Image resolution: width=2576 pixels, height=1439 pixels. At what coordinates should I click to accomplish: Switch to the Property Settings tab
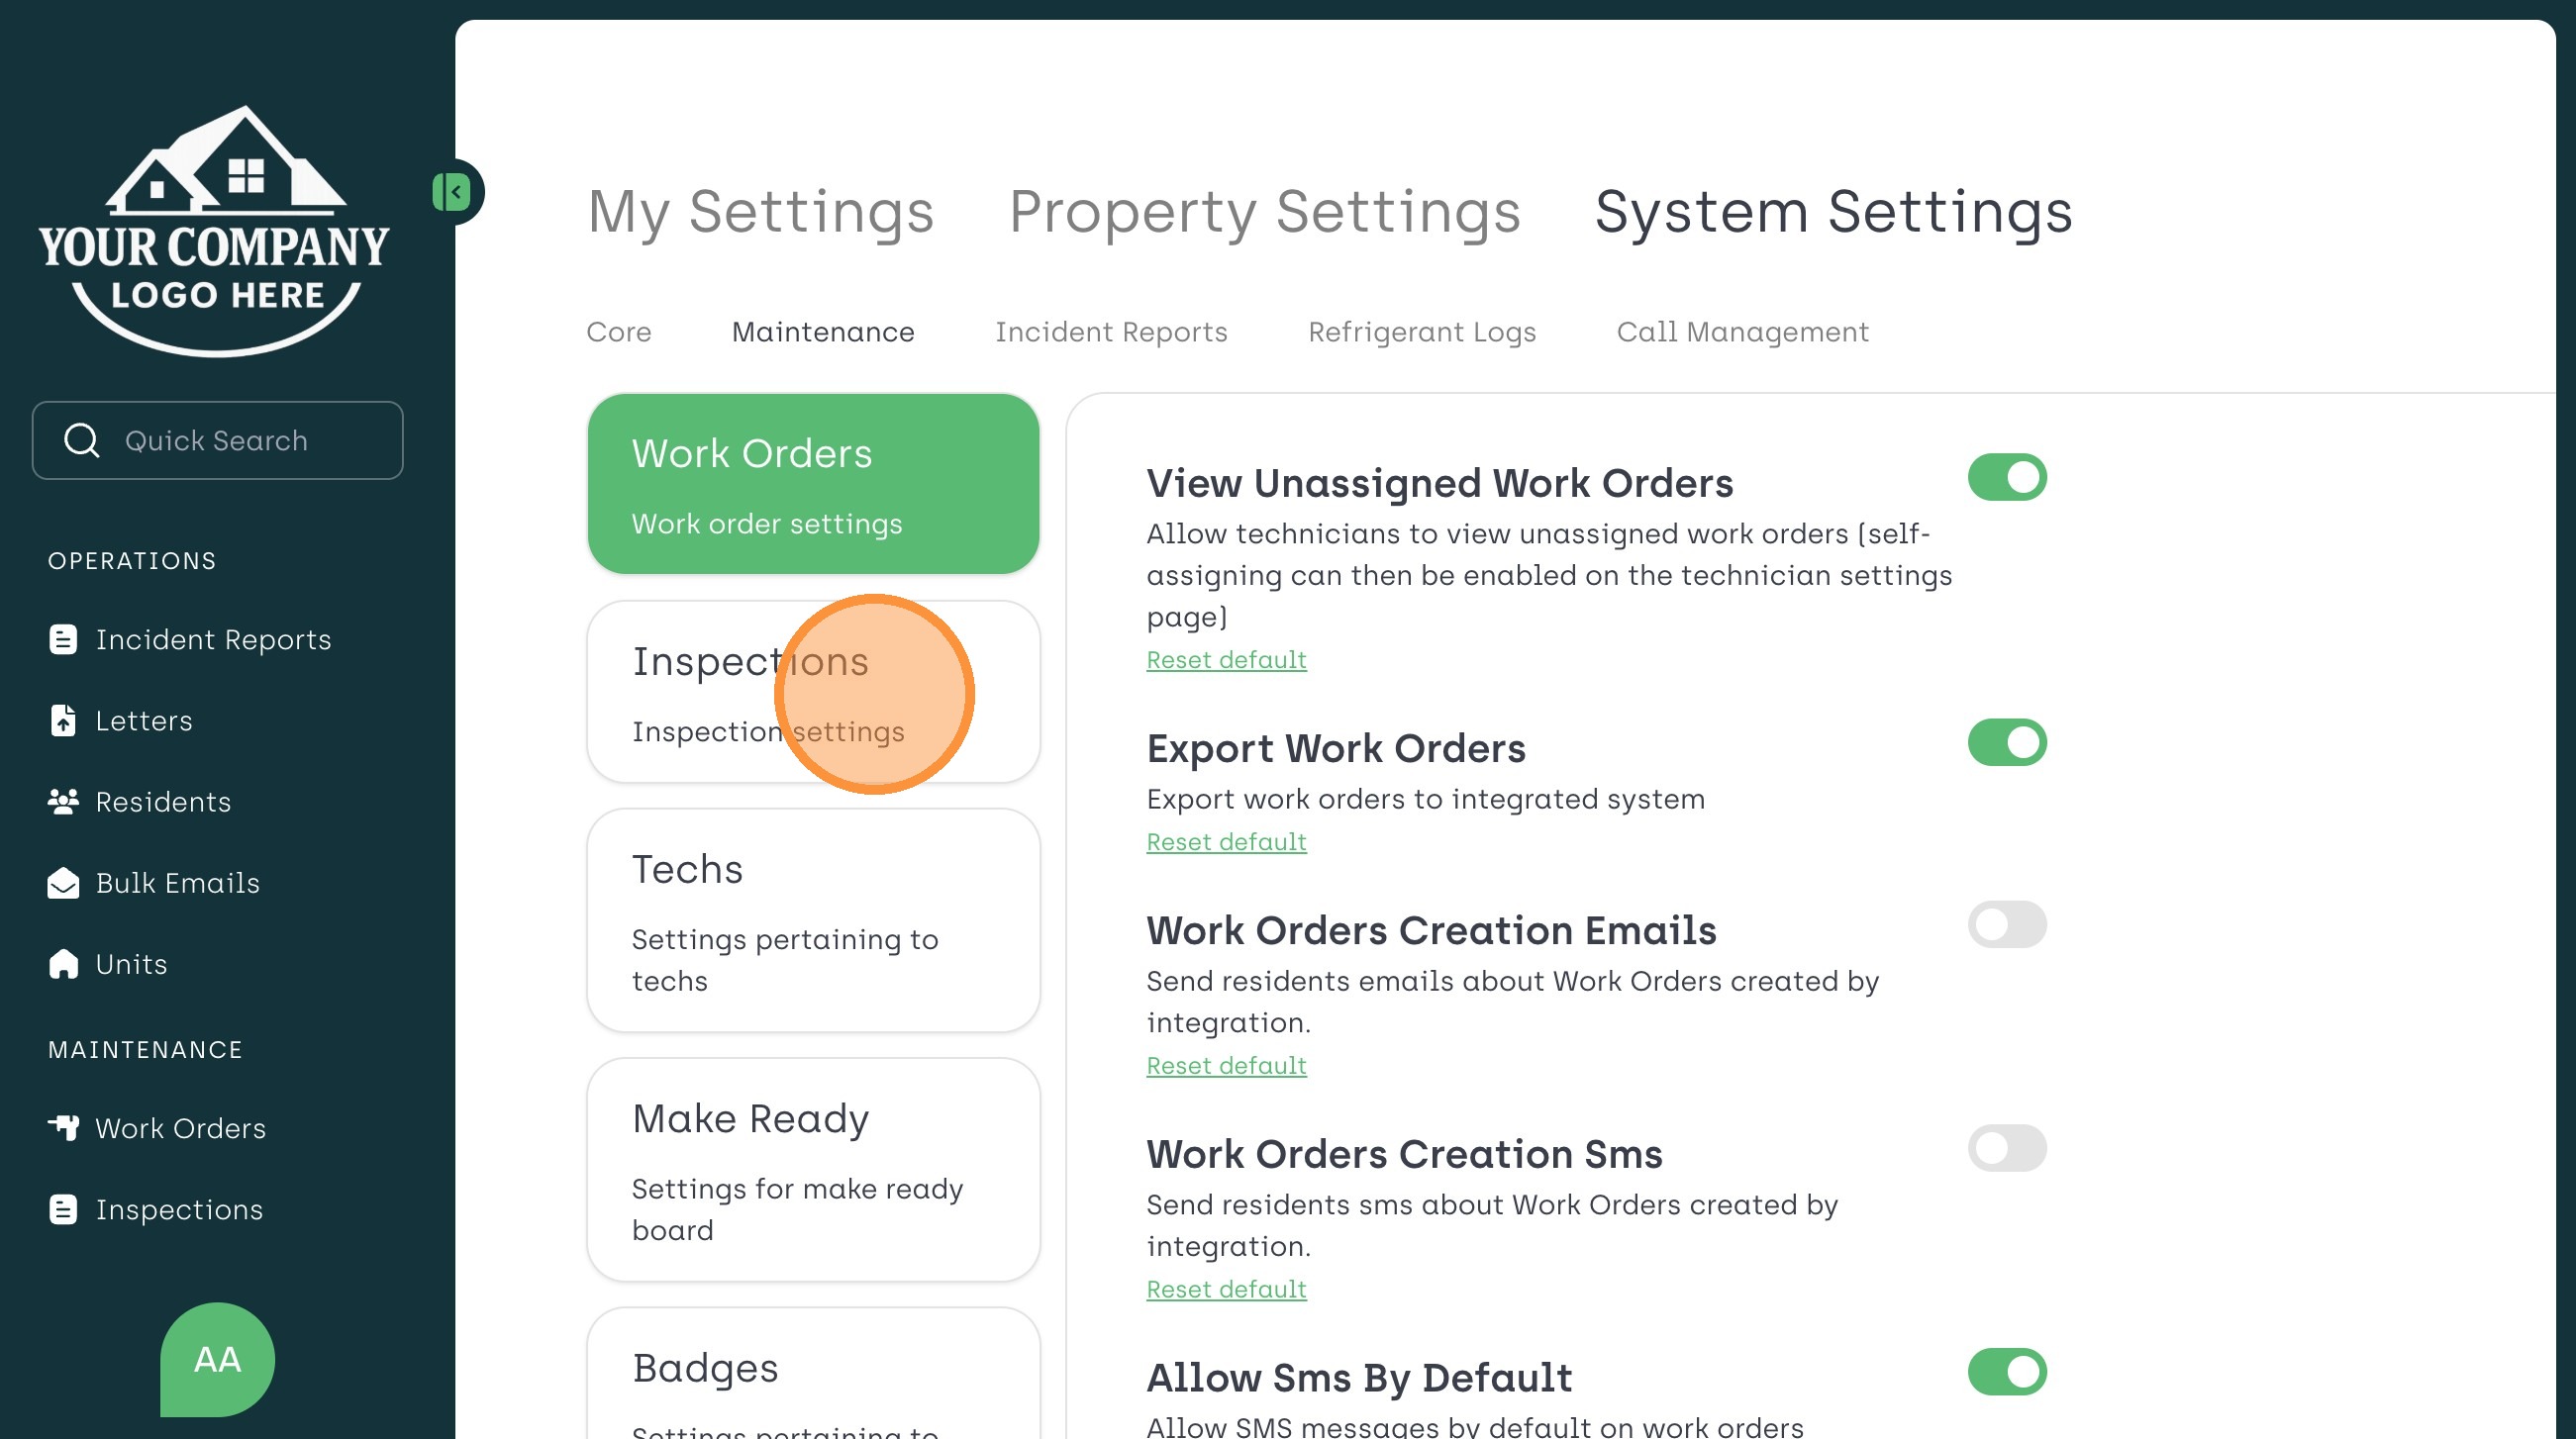pos(1264,212)
